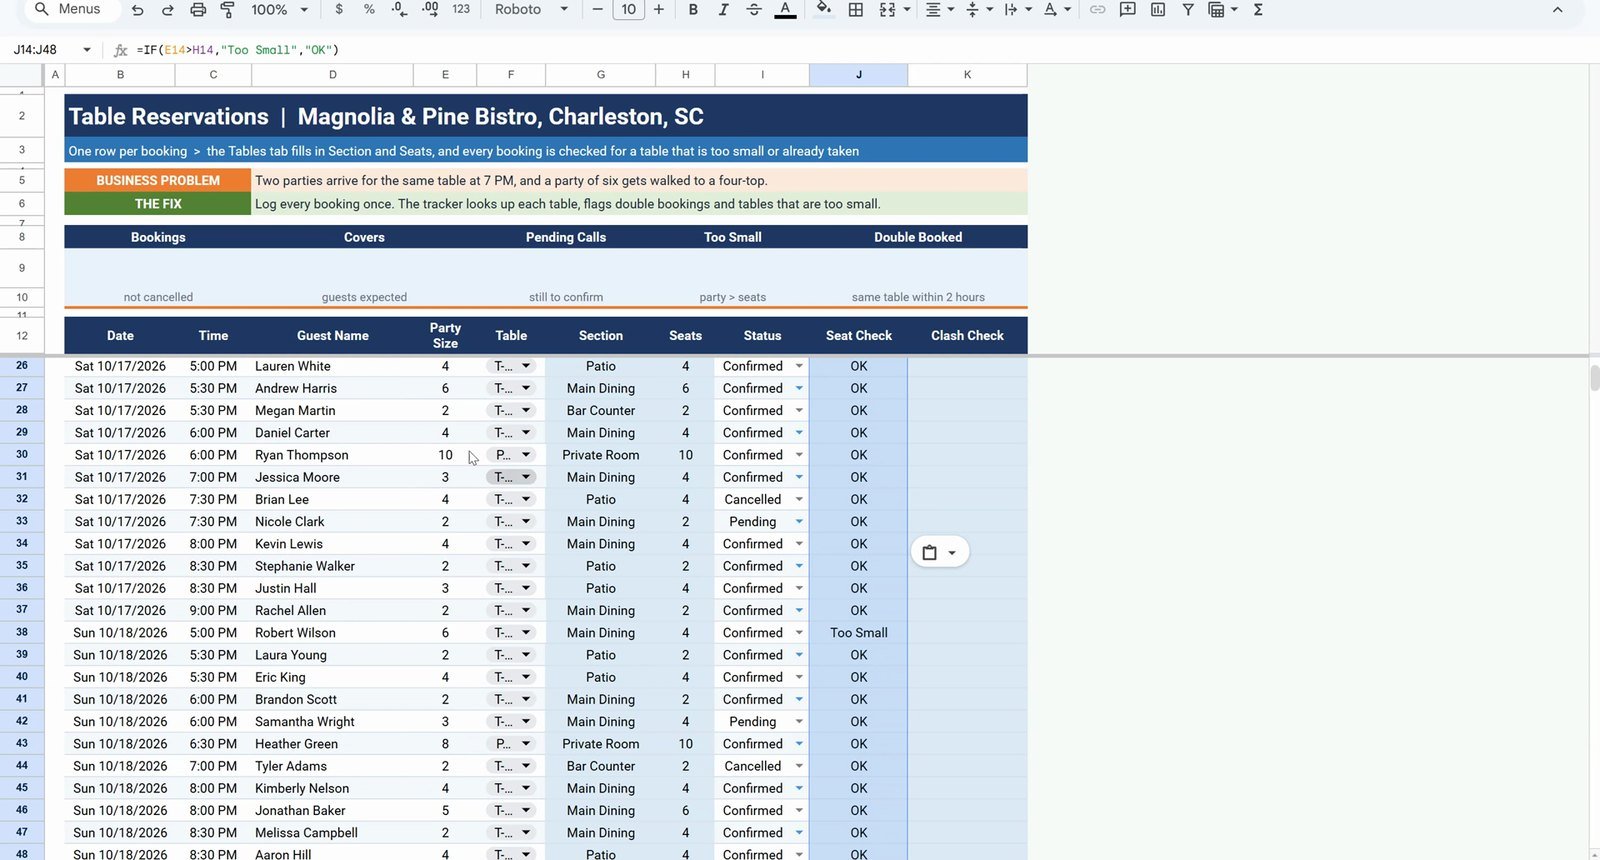Viewport: 1600px width, 860px height.
Task: Increase the font size
Action: [659, 9]
